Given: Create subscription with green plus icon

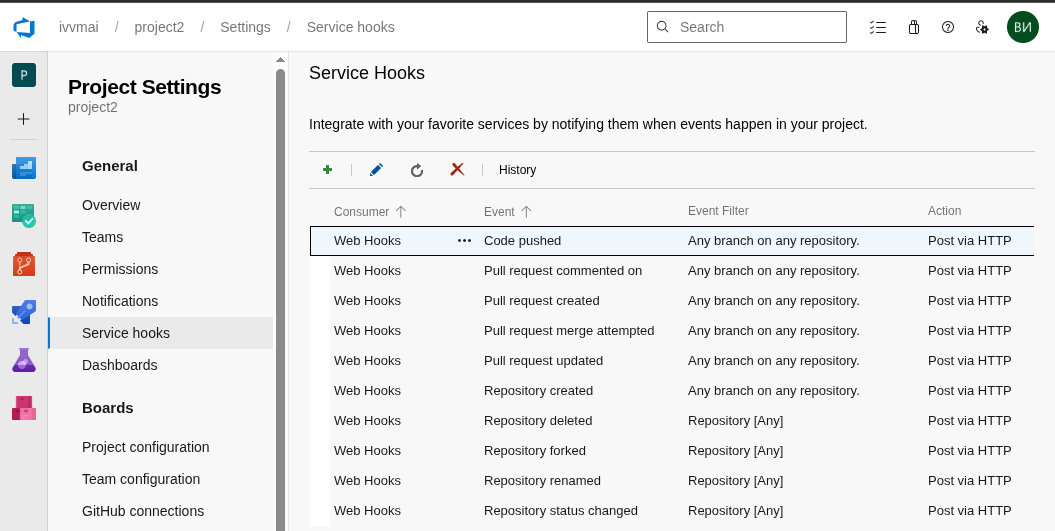Looking at the screenshot, I should tap(327, 170).
